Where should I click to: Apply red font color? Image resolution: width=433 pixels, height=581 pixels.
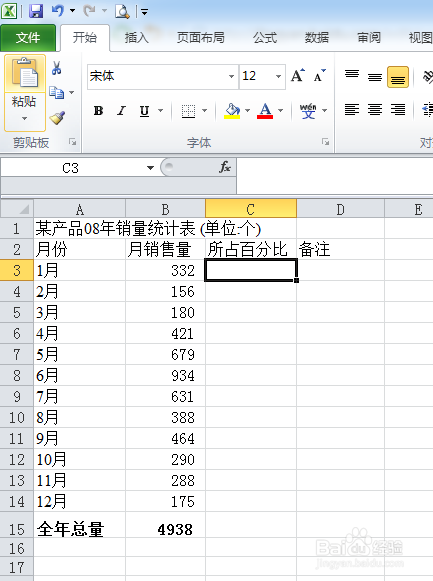(265, 110)
